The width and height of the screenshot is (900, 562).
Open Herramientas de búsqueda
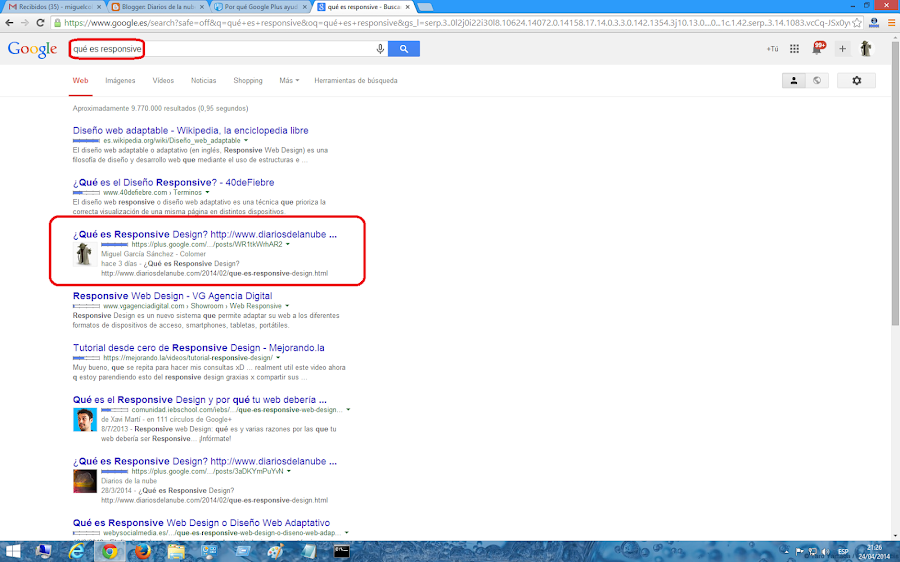point(355,80)
